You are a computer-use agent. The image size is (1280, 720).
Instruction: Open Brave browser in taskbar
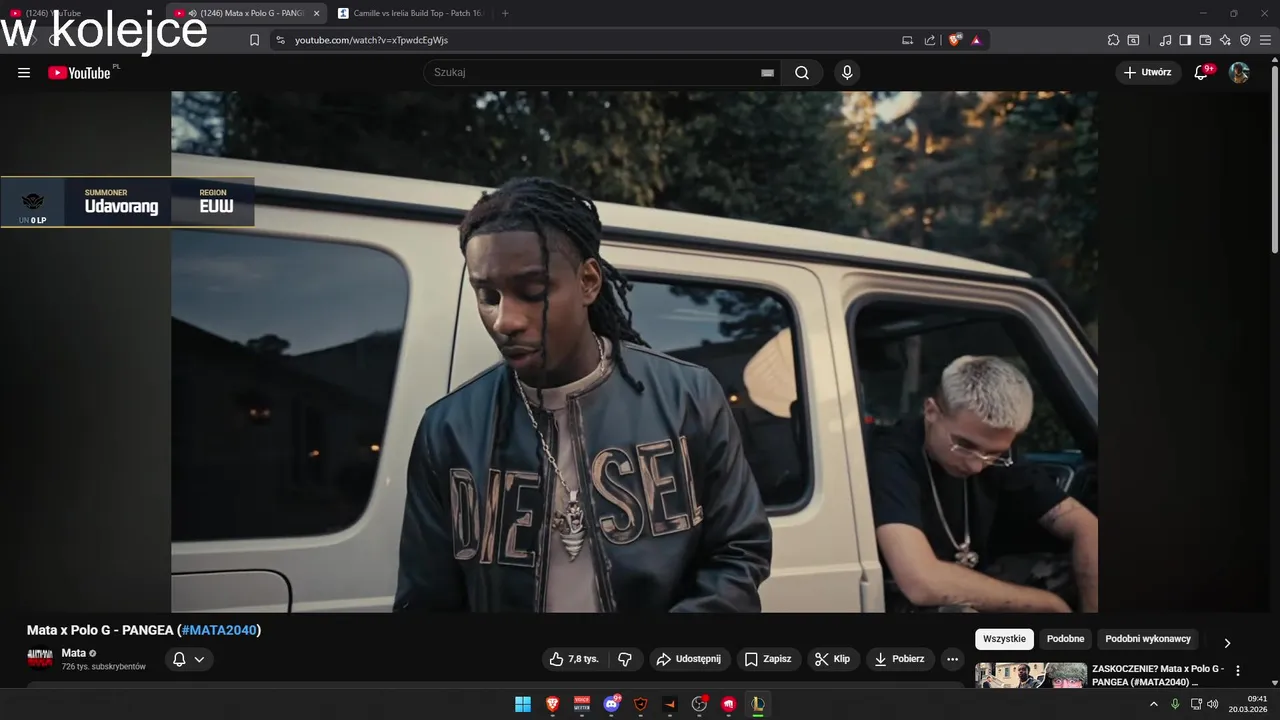click(x=553, y=704)
